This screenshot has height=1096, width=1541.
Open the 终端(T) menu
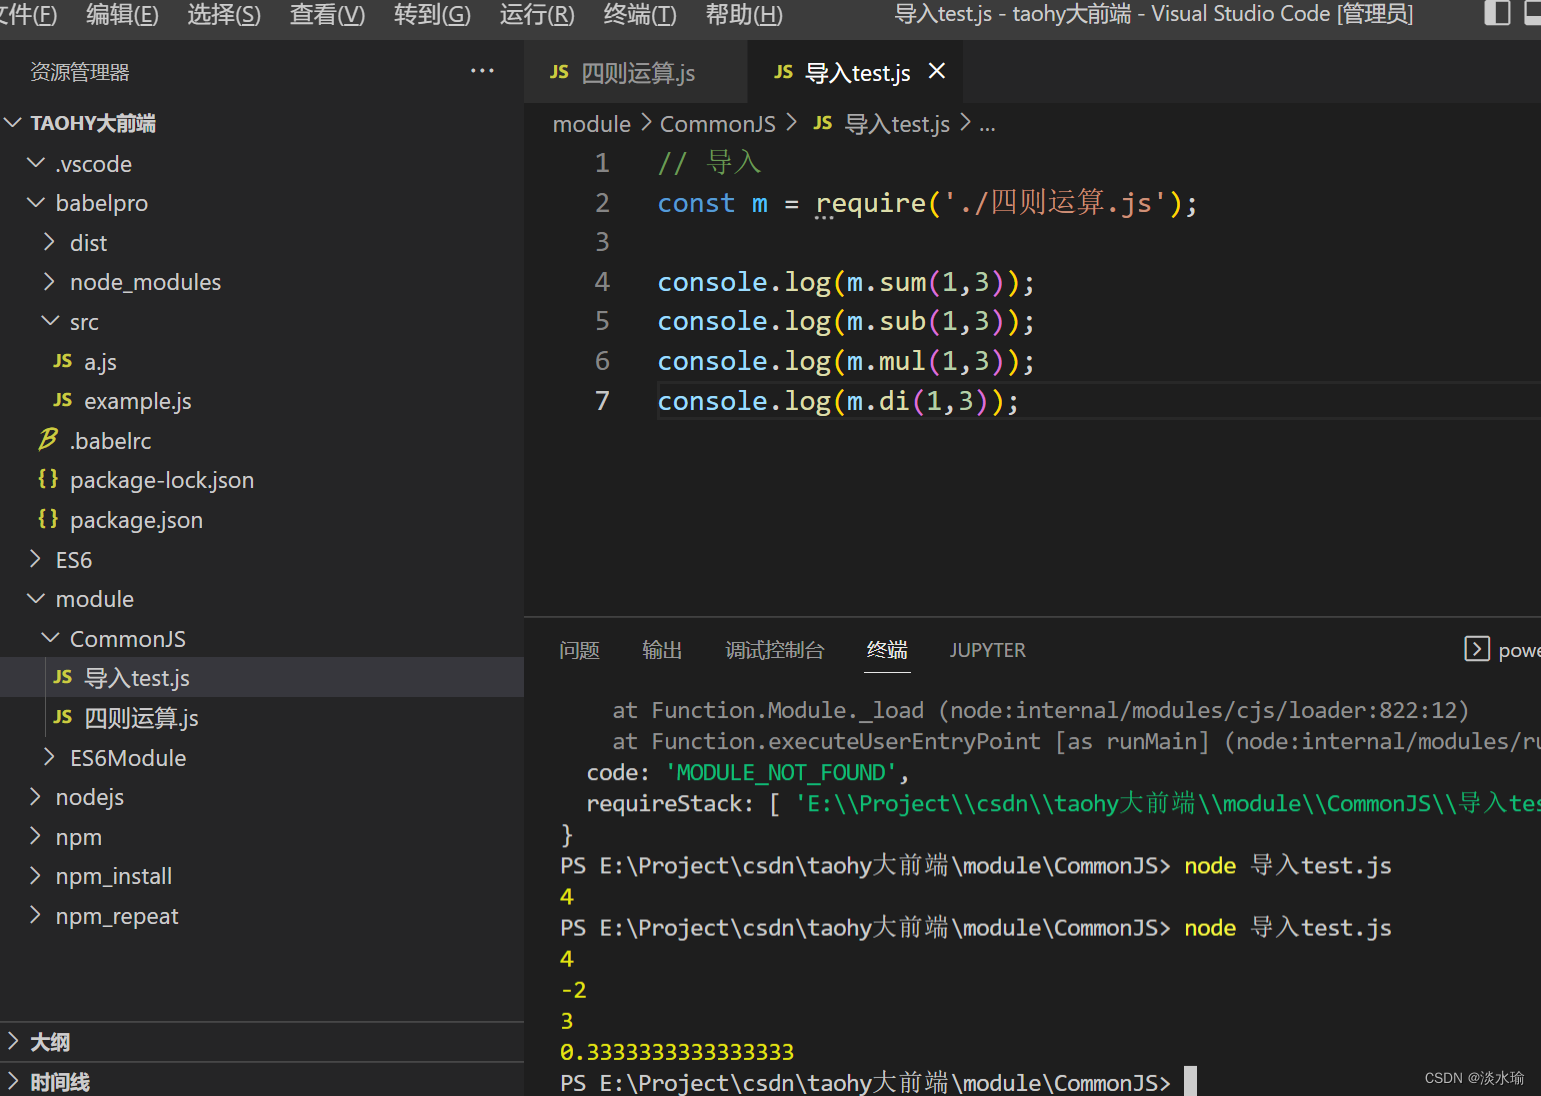[x=640, y=14]
